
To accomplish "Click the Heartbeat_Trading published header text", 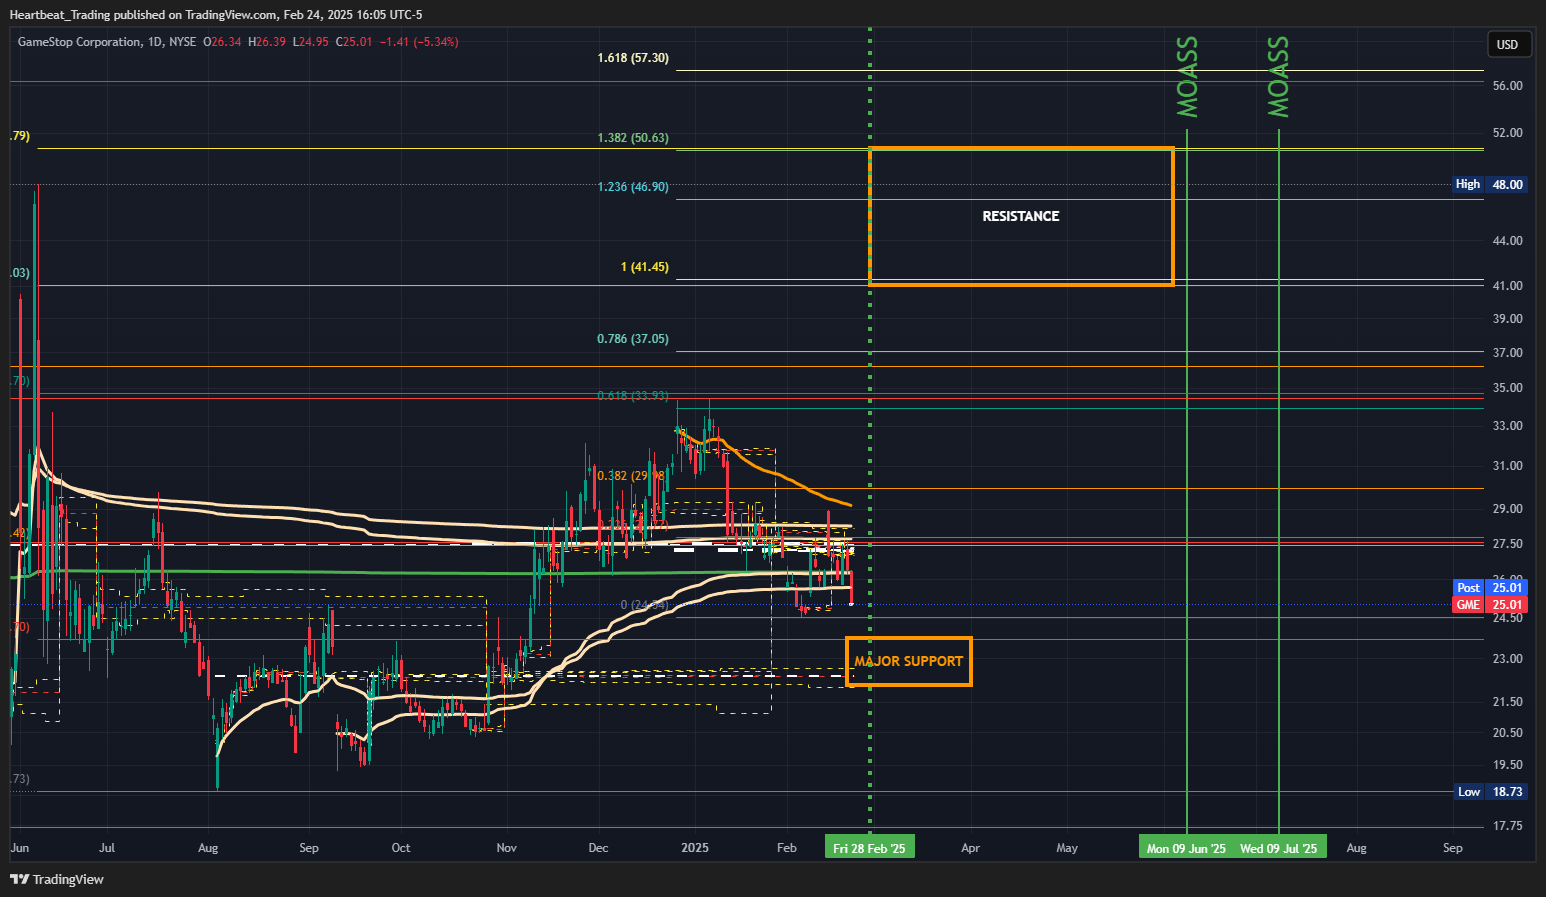I will [x=216, y=14].
